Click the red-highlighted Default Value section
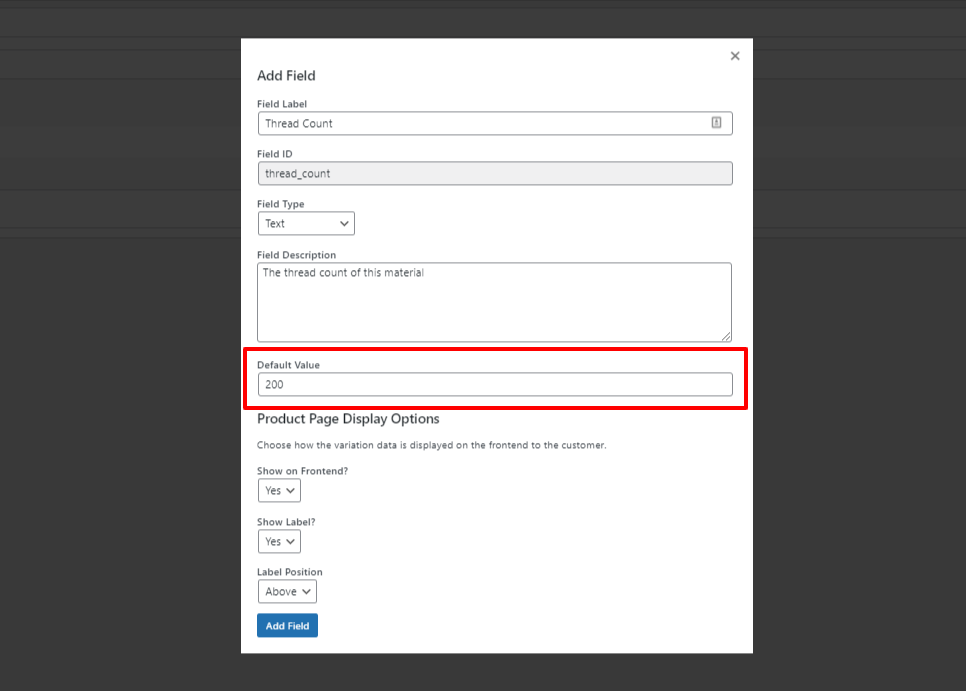Image resolution: width=966 pixels, height=691 pixels. [494, 378]
